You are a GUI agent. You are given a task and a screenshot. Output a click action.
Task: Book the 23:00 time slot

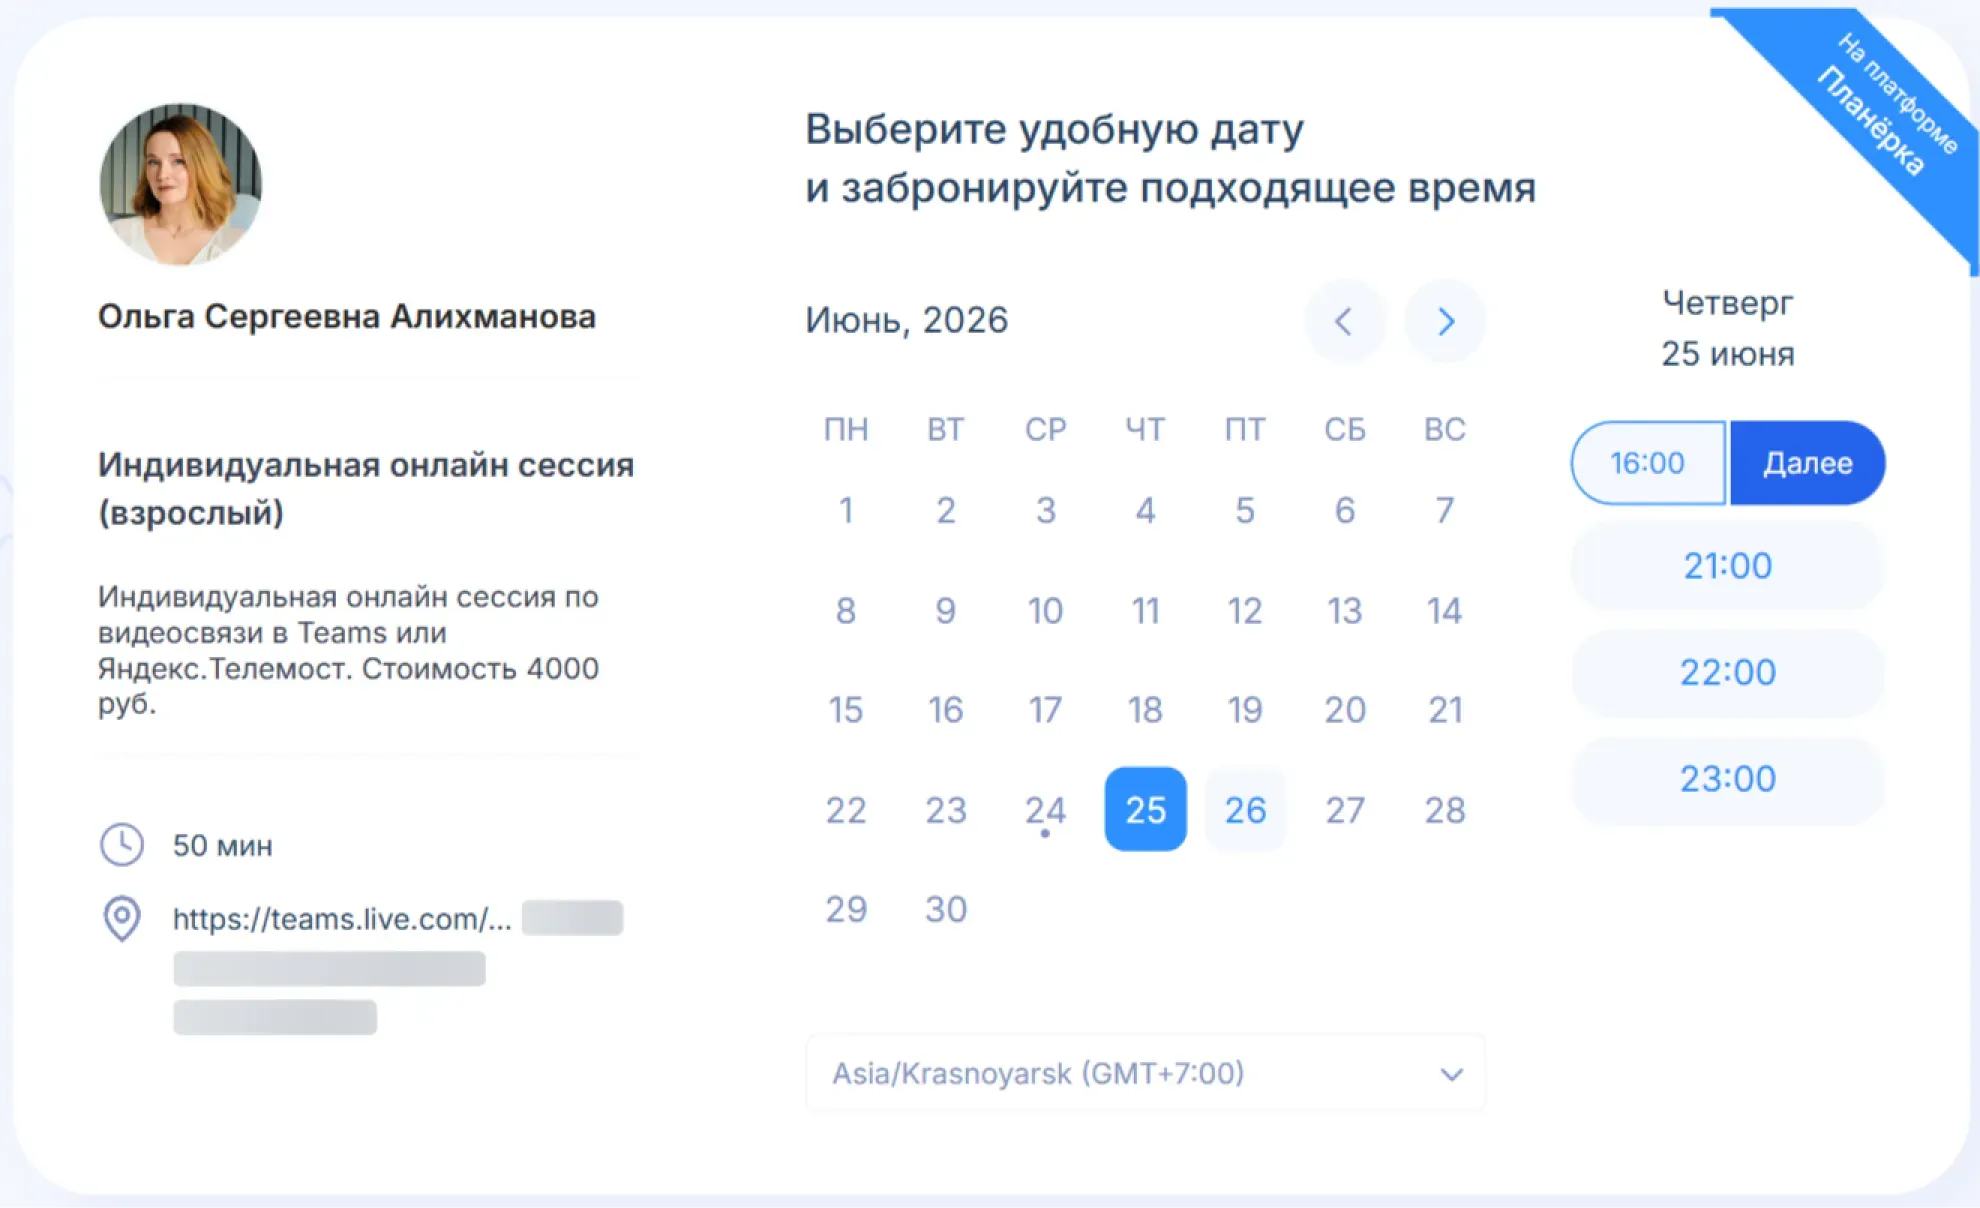pyautogui.click(x=1728, y=779)
